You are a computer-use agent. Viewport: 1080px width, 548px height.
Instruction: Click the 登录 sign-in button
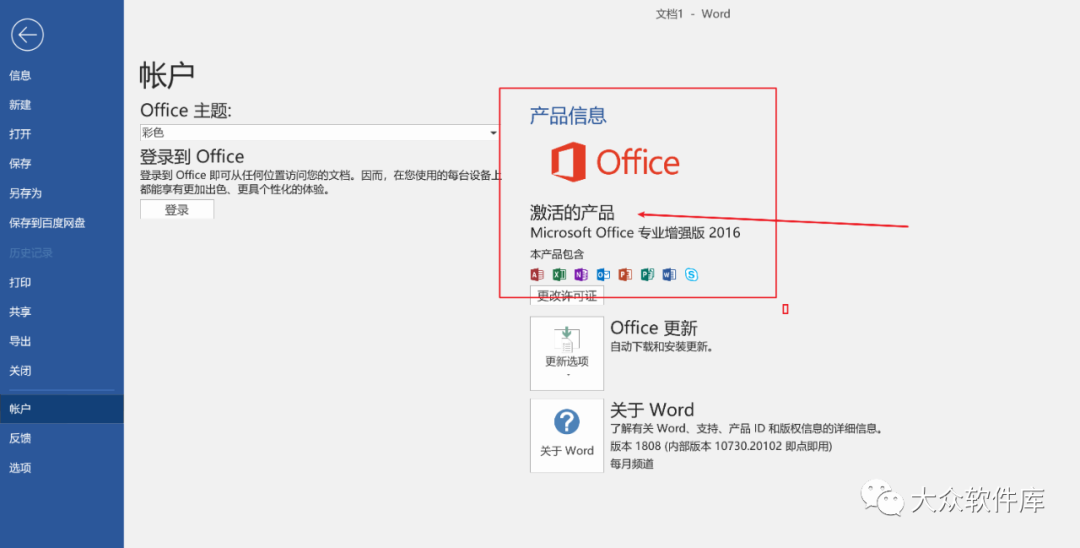(x=177, y=210)
